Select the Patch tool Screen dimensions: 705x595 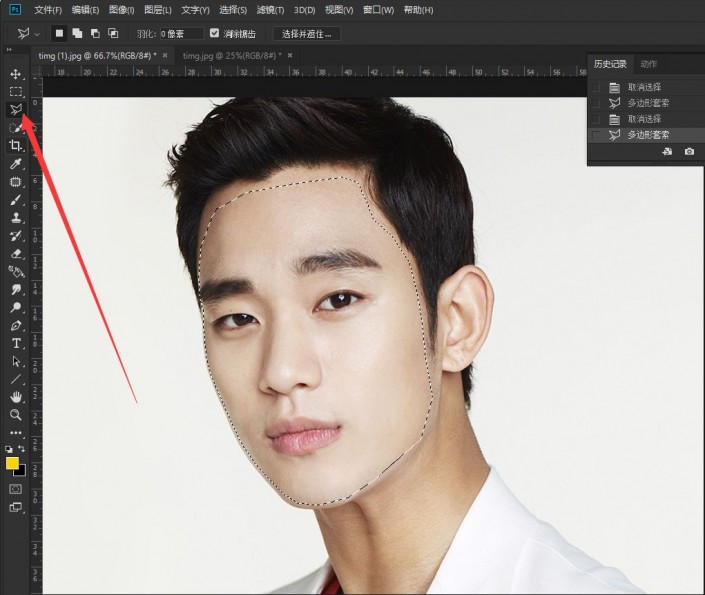coord(16,182)
